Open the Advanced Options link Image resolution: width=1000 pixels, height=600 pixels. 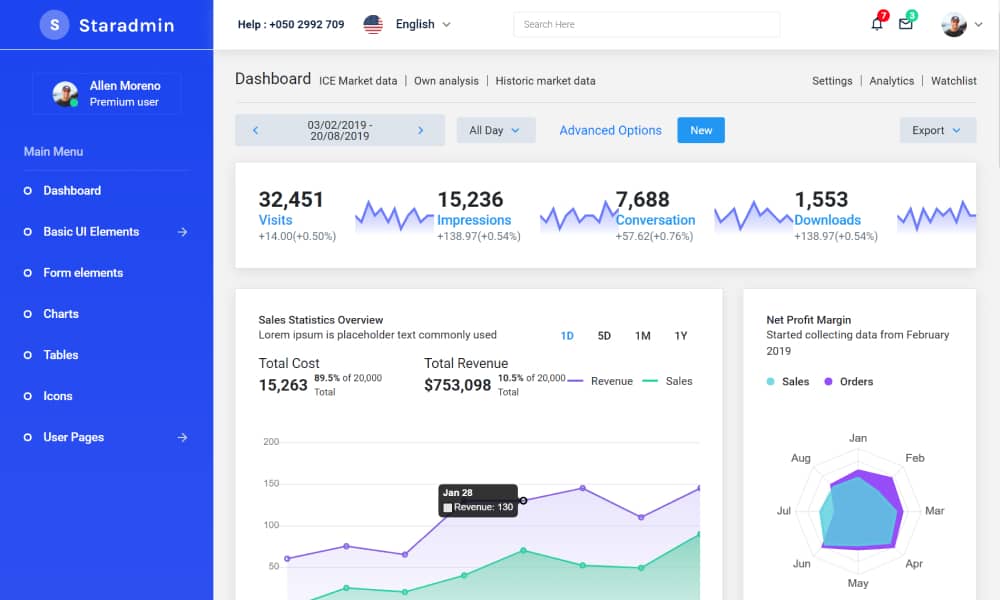610,130
